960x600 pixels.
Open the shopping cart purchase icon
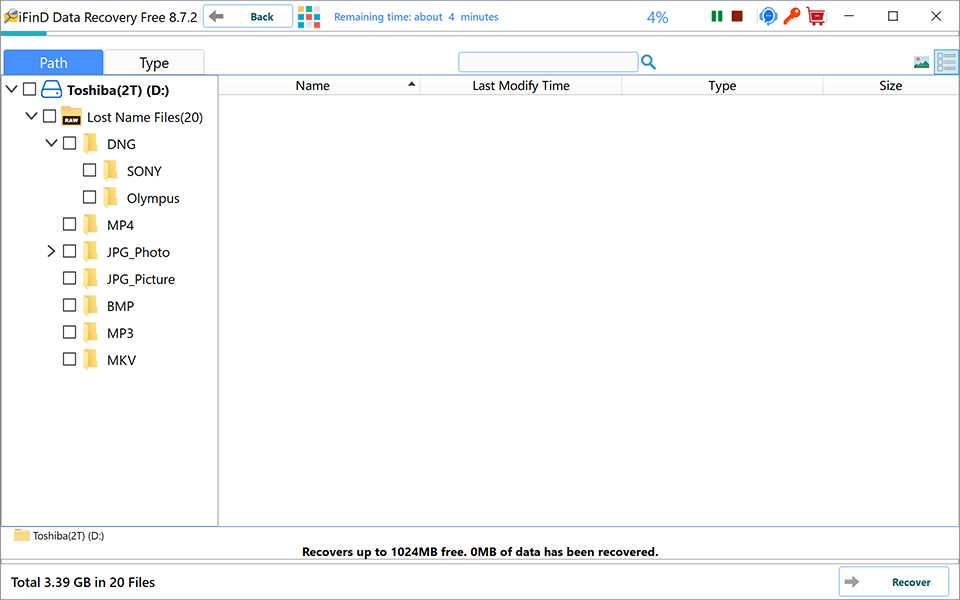(x=816, y=17)
